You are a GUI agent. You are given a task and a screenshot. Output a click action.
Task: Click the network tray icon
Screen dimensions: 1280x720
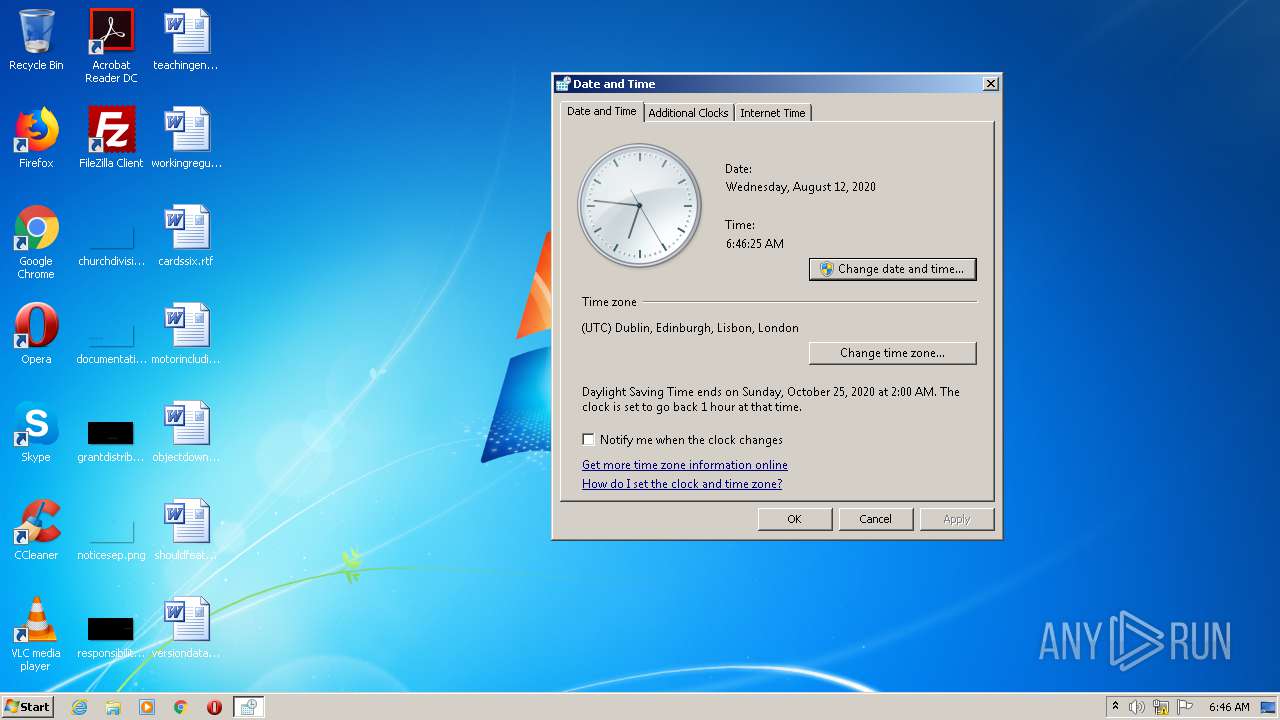pyautogui.click(x=1161, y=707)
